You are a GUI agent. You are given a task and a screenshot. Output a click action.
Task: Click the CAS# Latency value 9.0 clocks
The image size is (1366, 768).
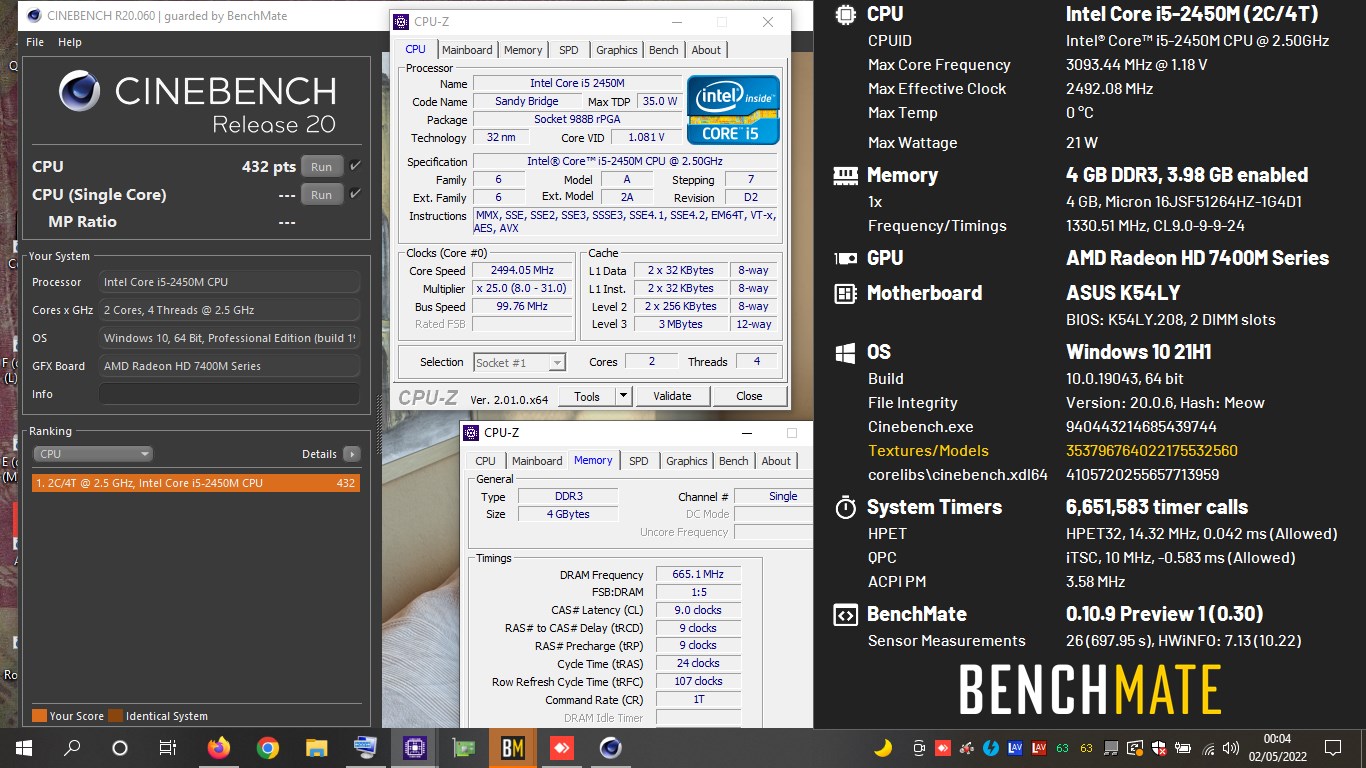click(699, 610)
